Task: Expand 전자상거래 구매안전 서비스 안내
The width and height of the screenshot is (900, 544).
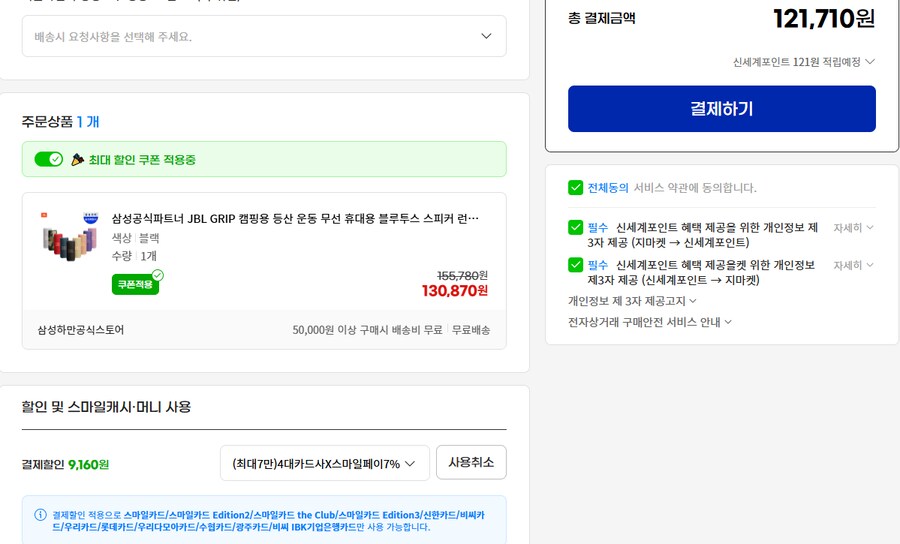Action: coord(650,322)
